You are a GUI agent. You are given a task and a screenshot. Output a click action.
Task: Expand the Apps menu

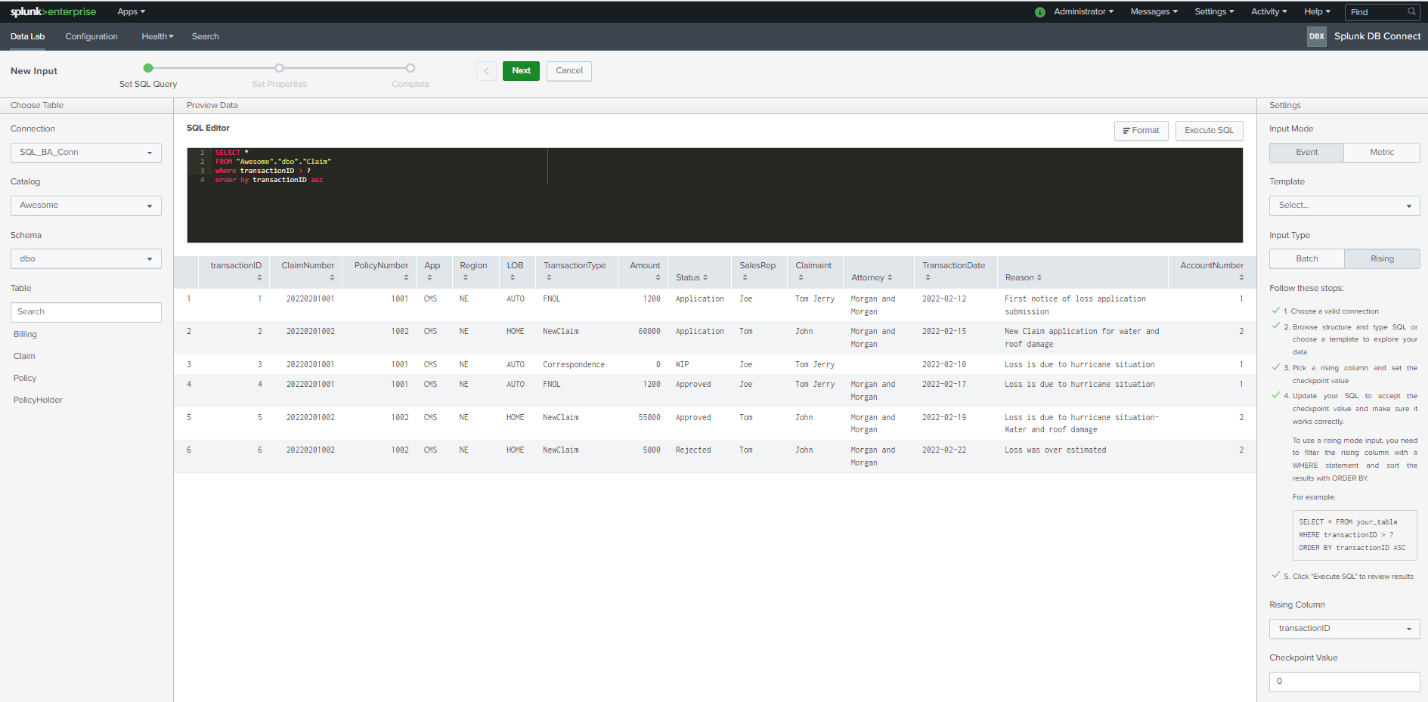pos(131,12)
